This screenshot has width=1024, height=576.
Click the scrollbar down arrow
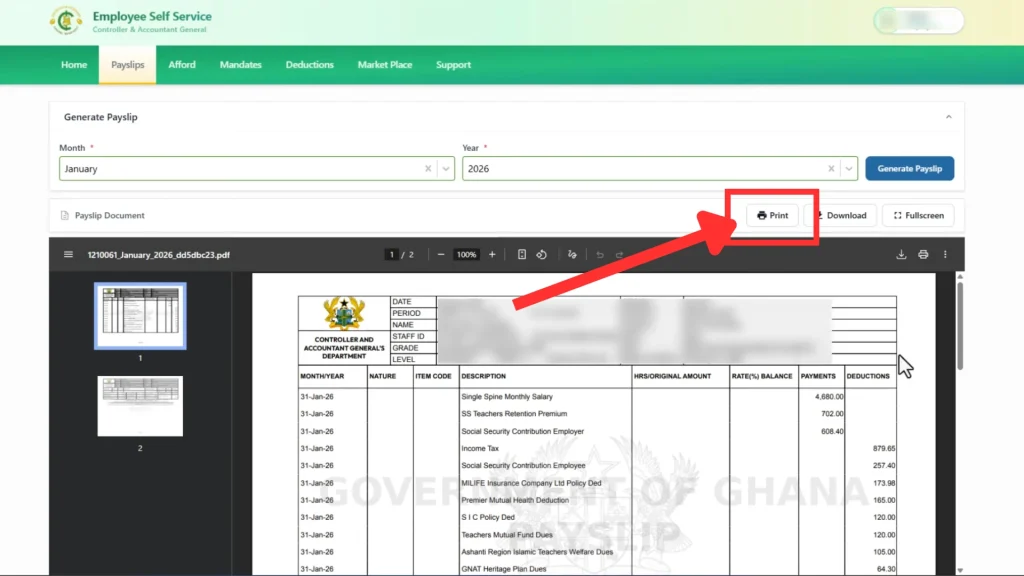960,570
